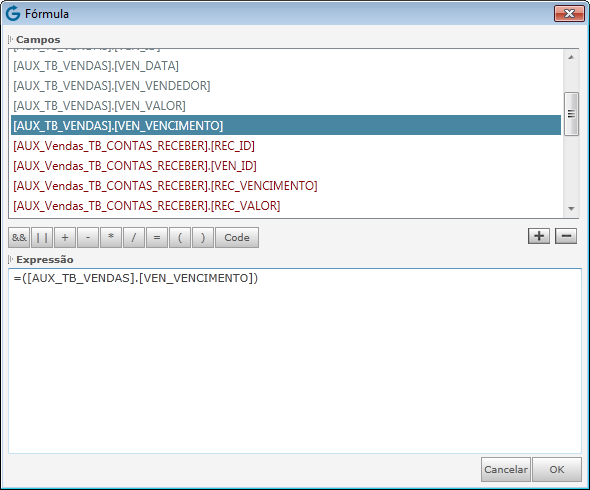590x490 pixels.
Task: Click the fields list scroll down arrow
Action: coord(571,208)
